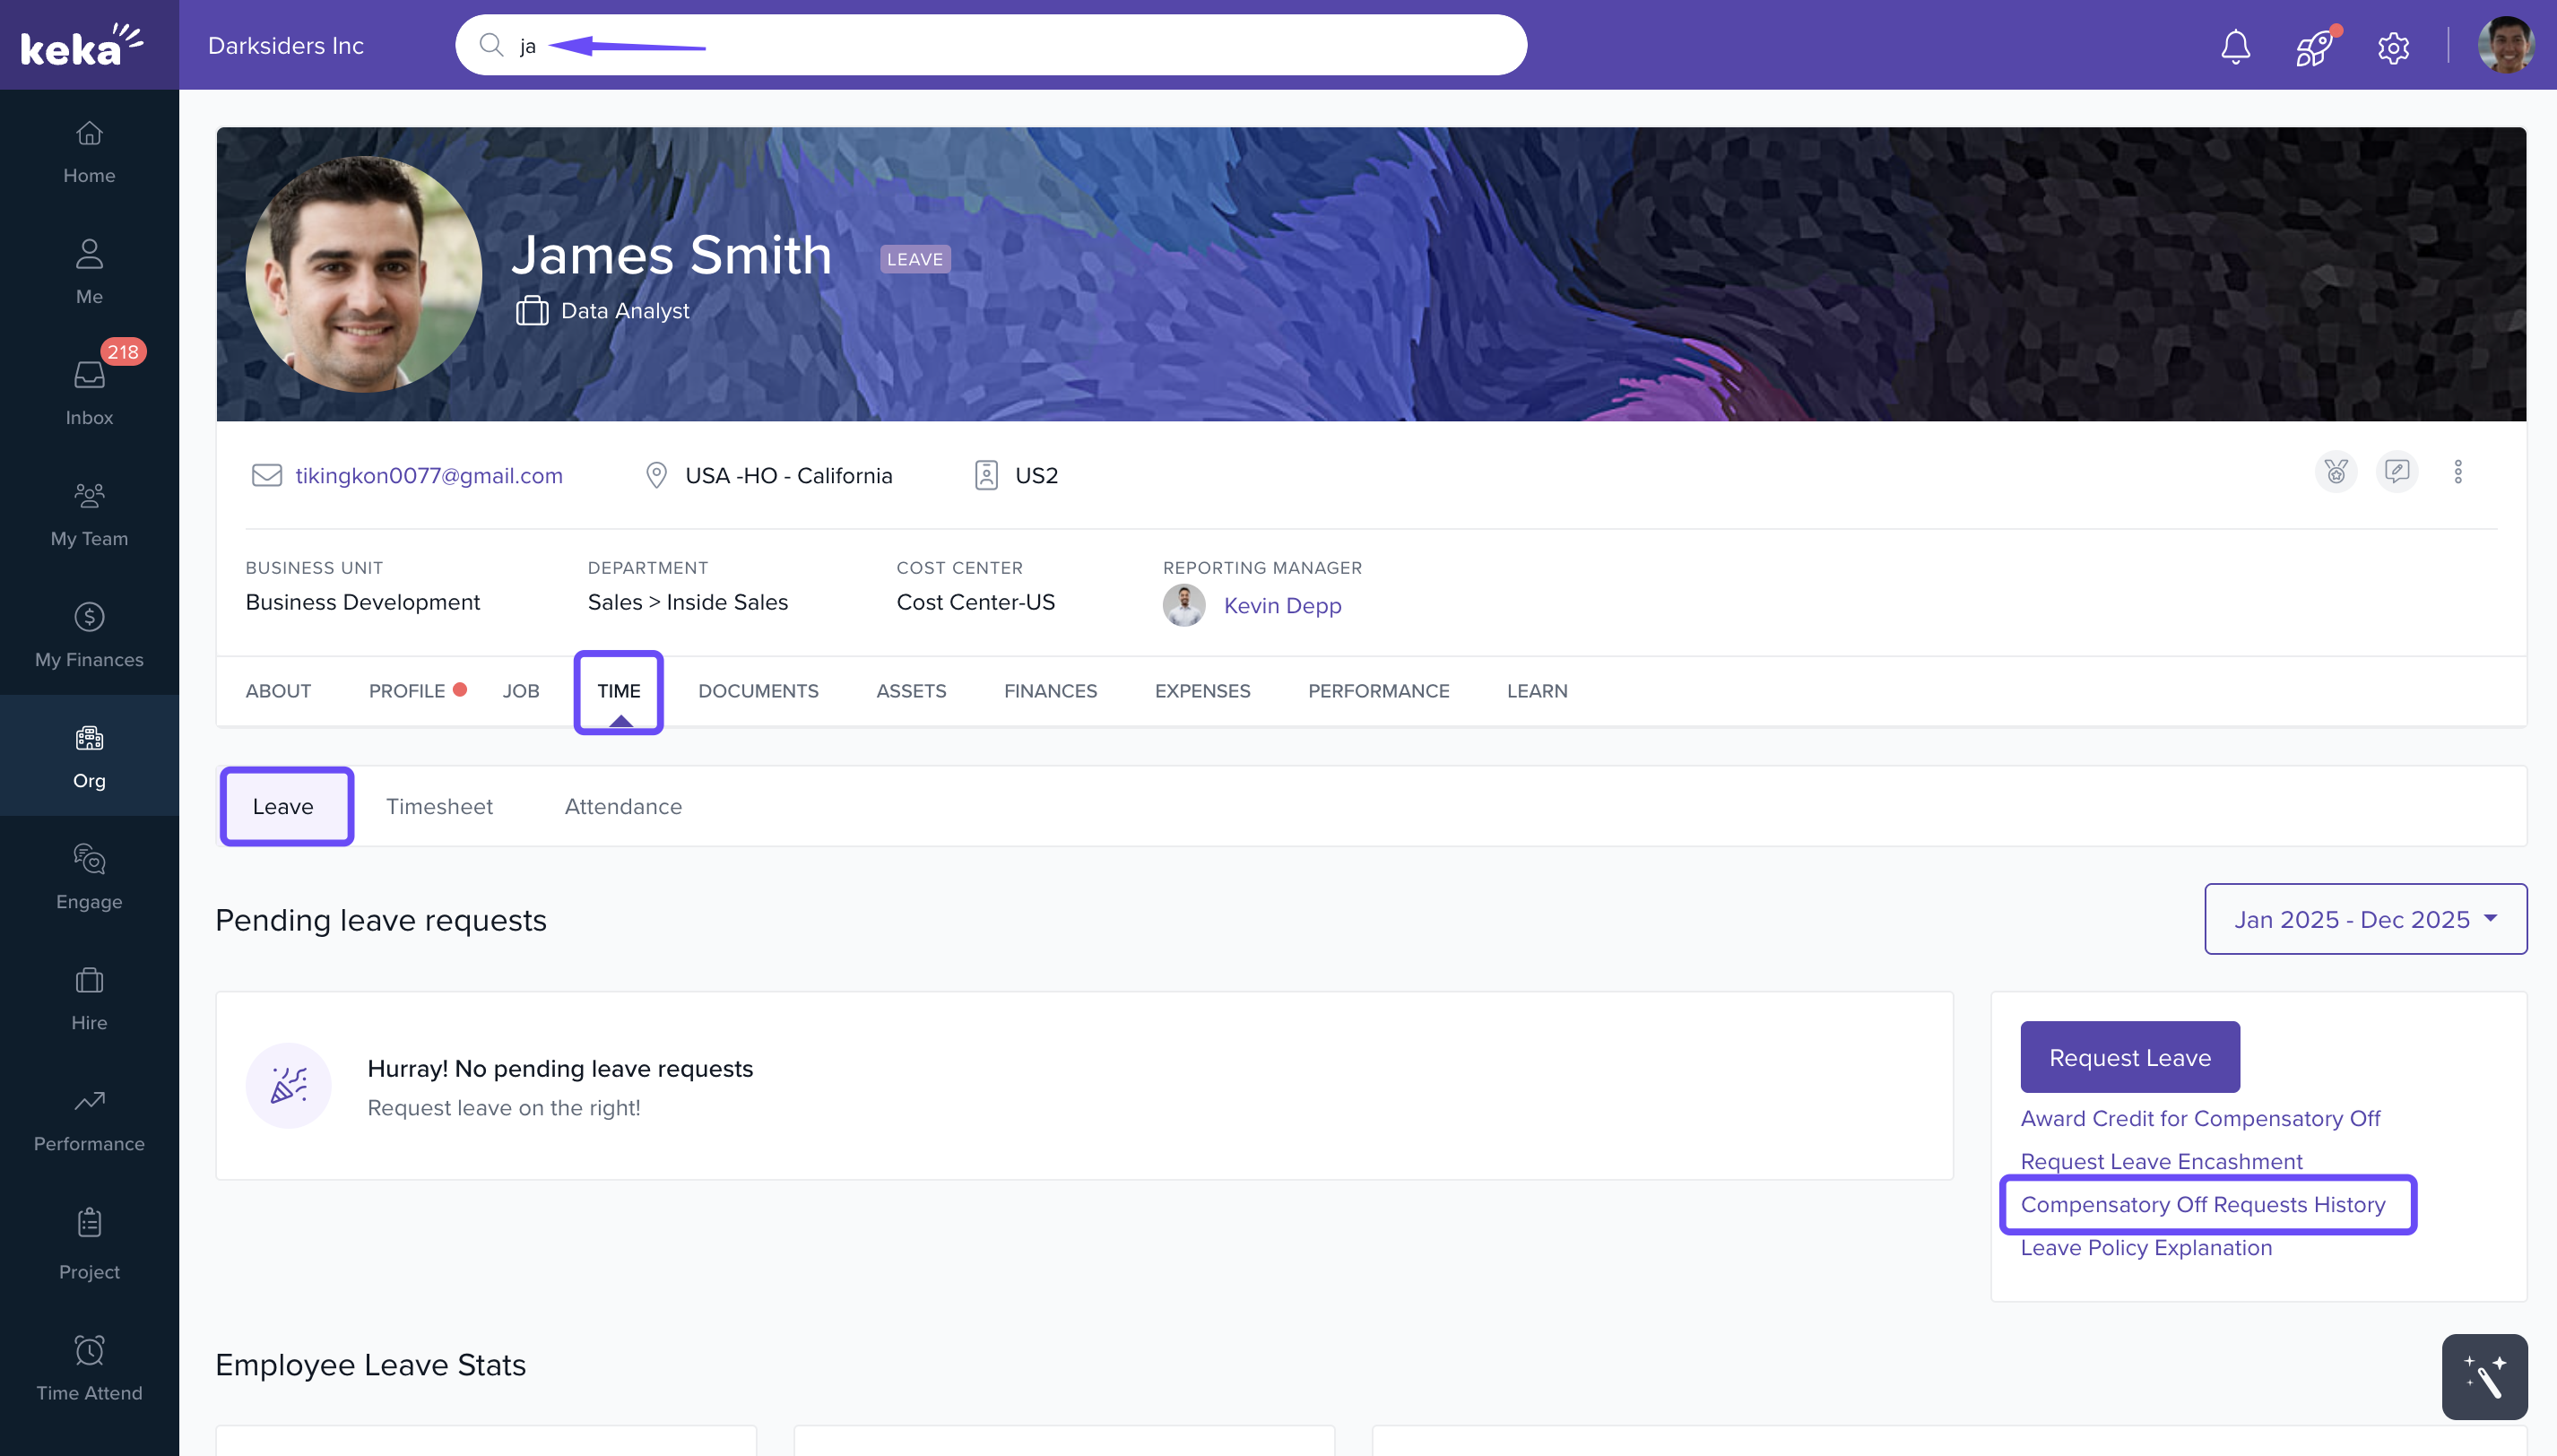
Task: Click the Request Leave button
Action: [2129, 1057]
